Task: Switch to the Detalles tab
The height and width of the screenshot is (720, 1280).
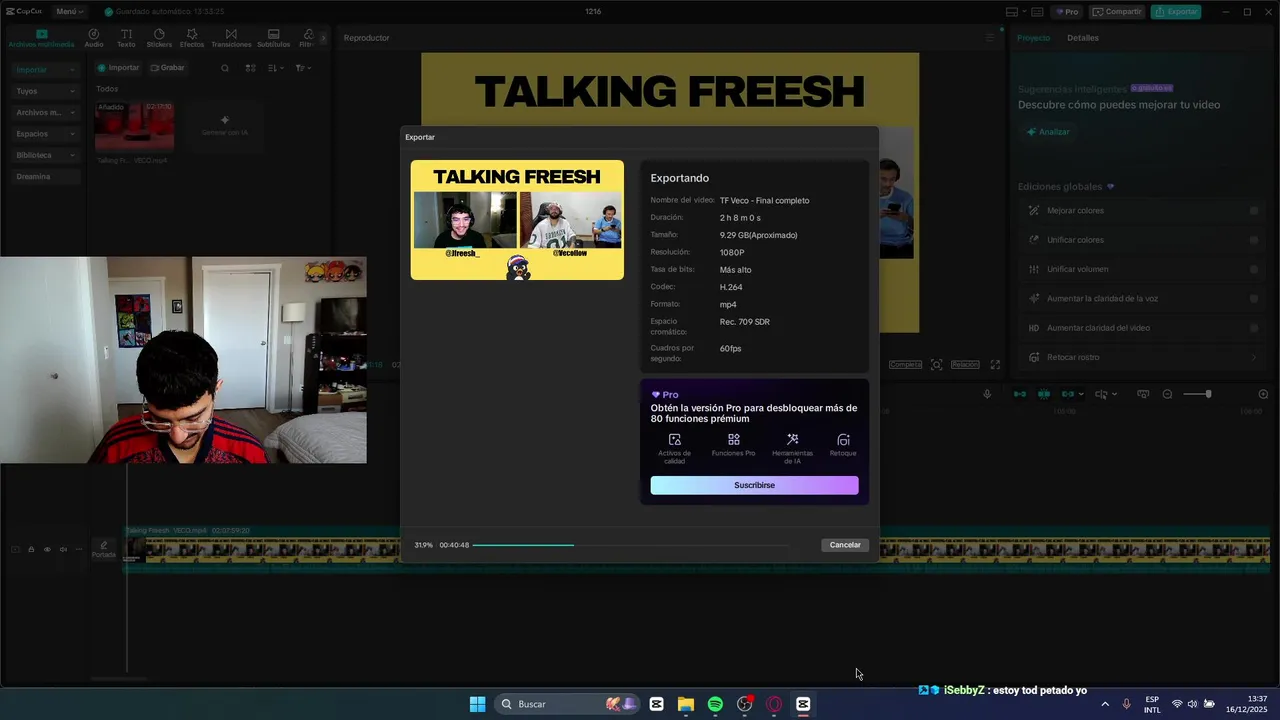Action: (x=1082, y=38)
